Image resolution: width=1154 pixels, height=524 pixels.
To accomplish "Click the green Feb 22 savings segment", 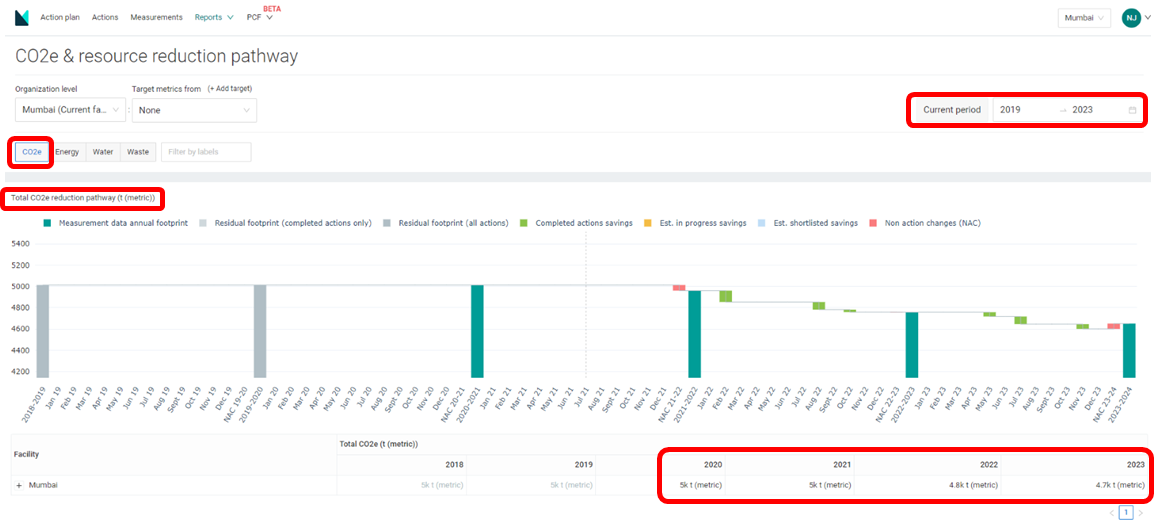I will click(726, 296).
